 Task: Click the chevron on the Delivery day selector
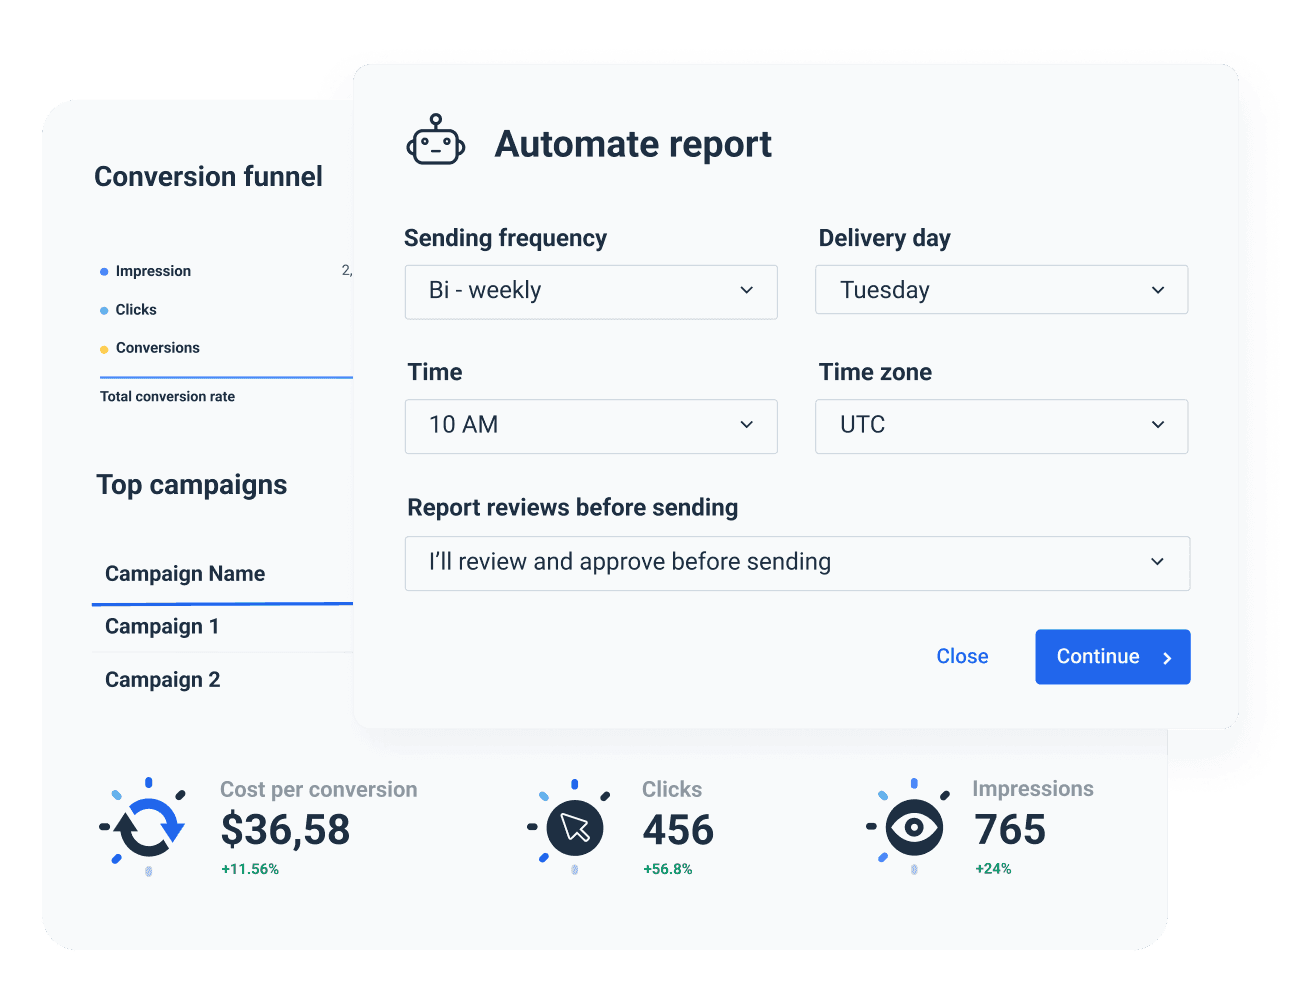click(x=1157, y=290)
